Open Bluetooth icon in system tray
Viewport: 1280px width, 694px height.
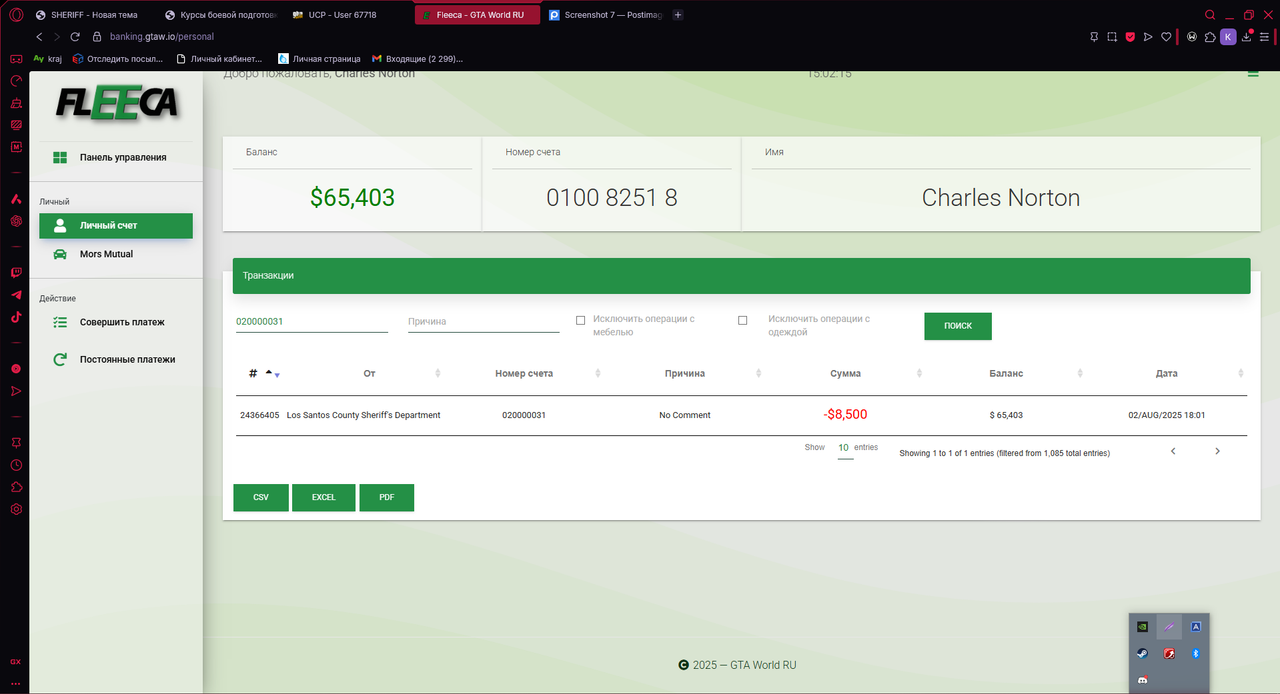click(1195, 653)
